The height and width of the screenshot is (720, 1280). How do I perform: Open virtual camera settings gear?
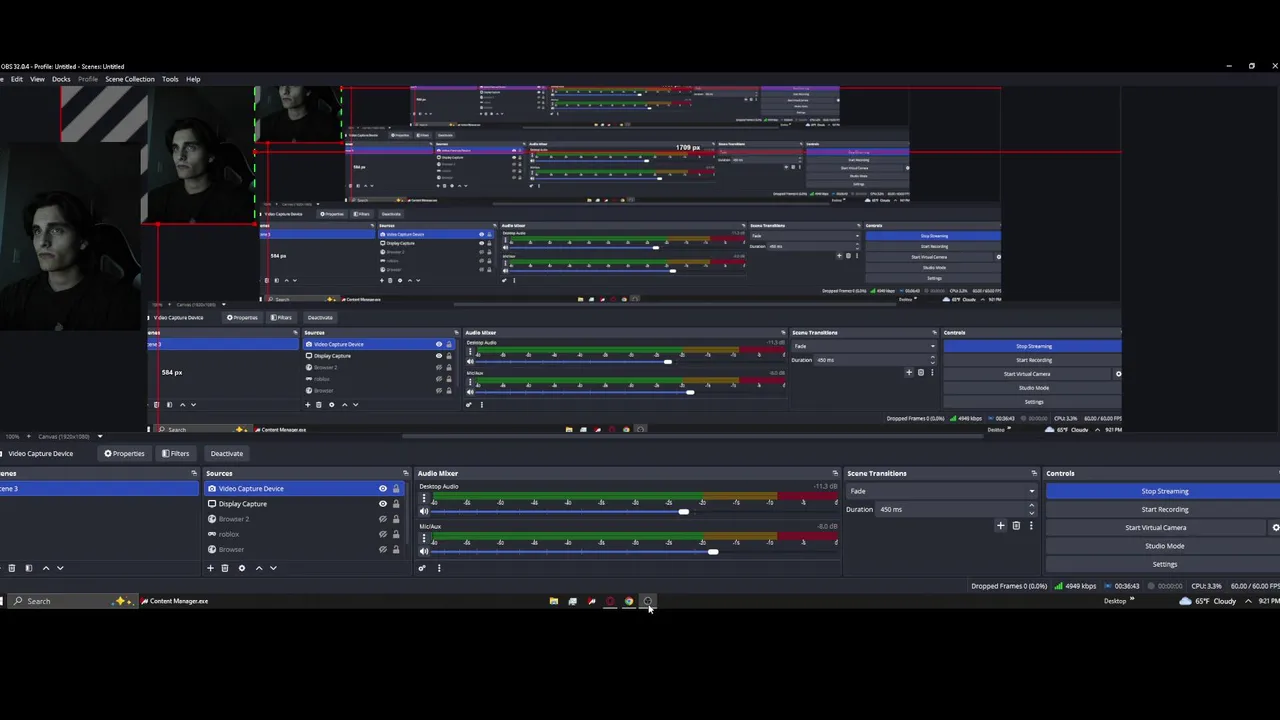pos(1275,527)
